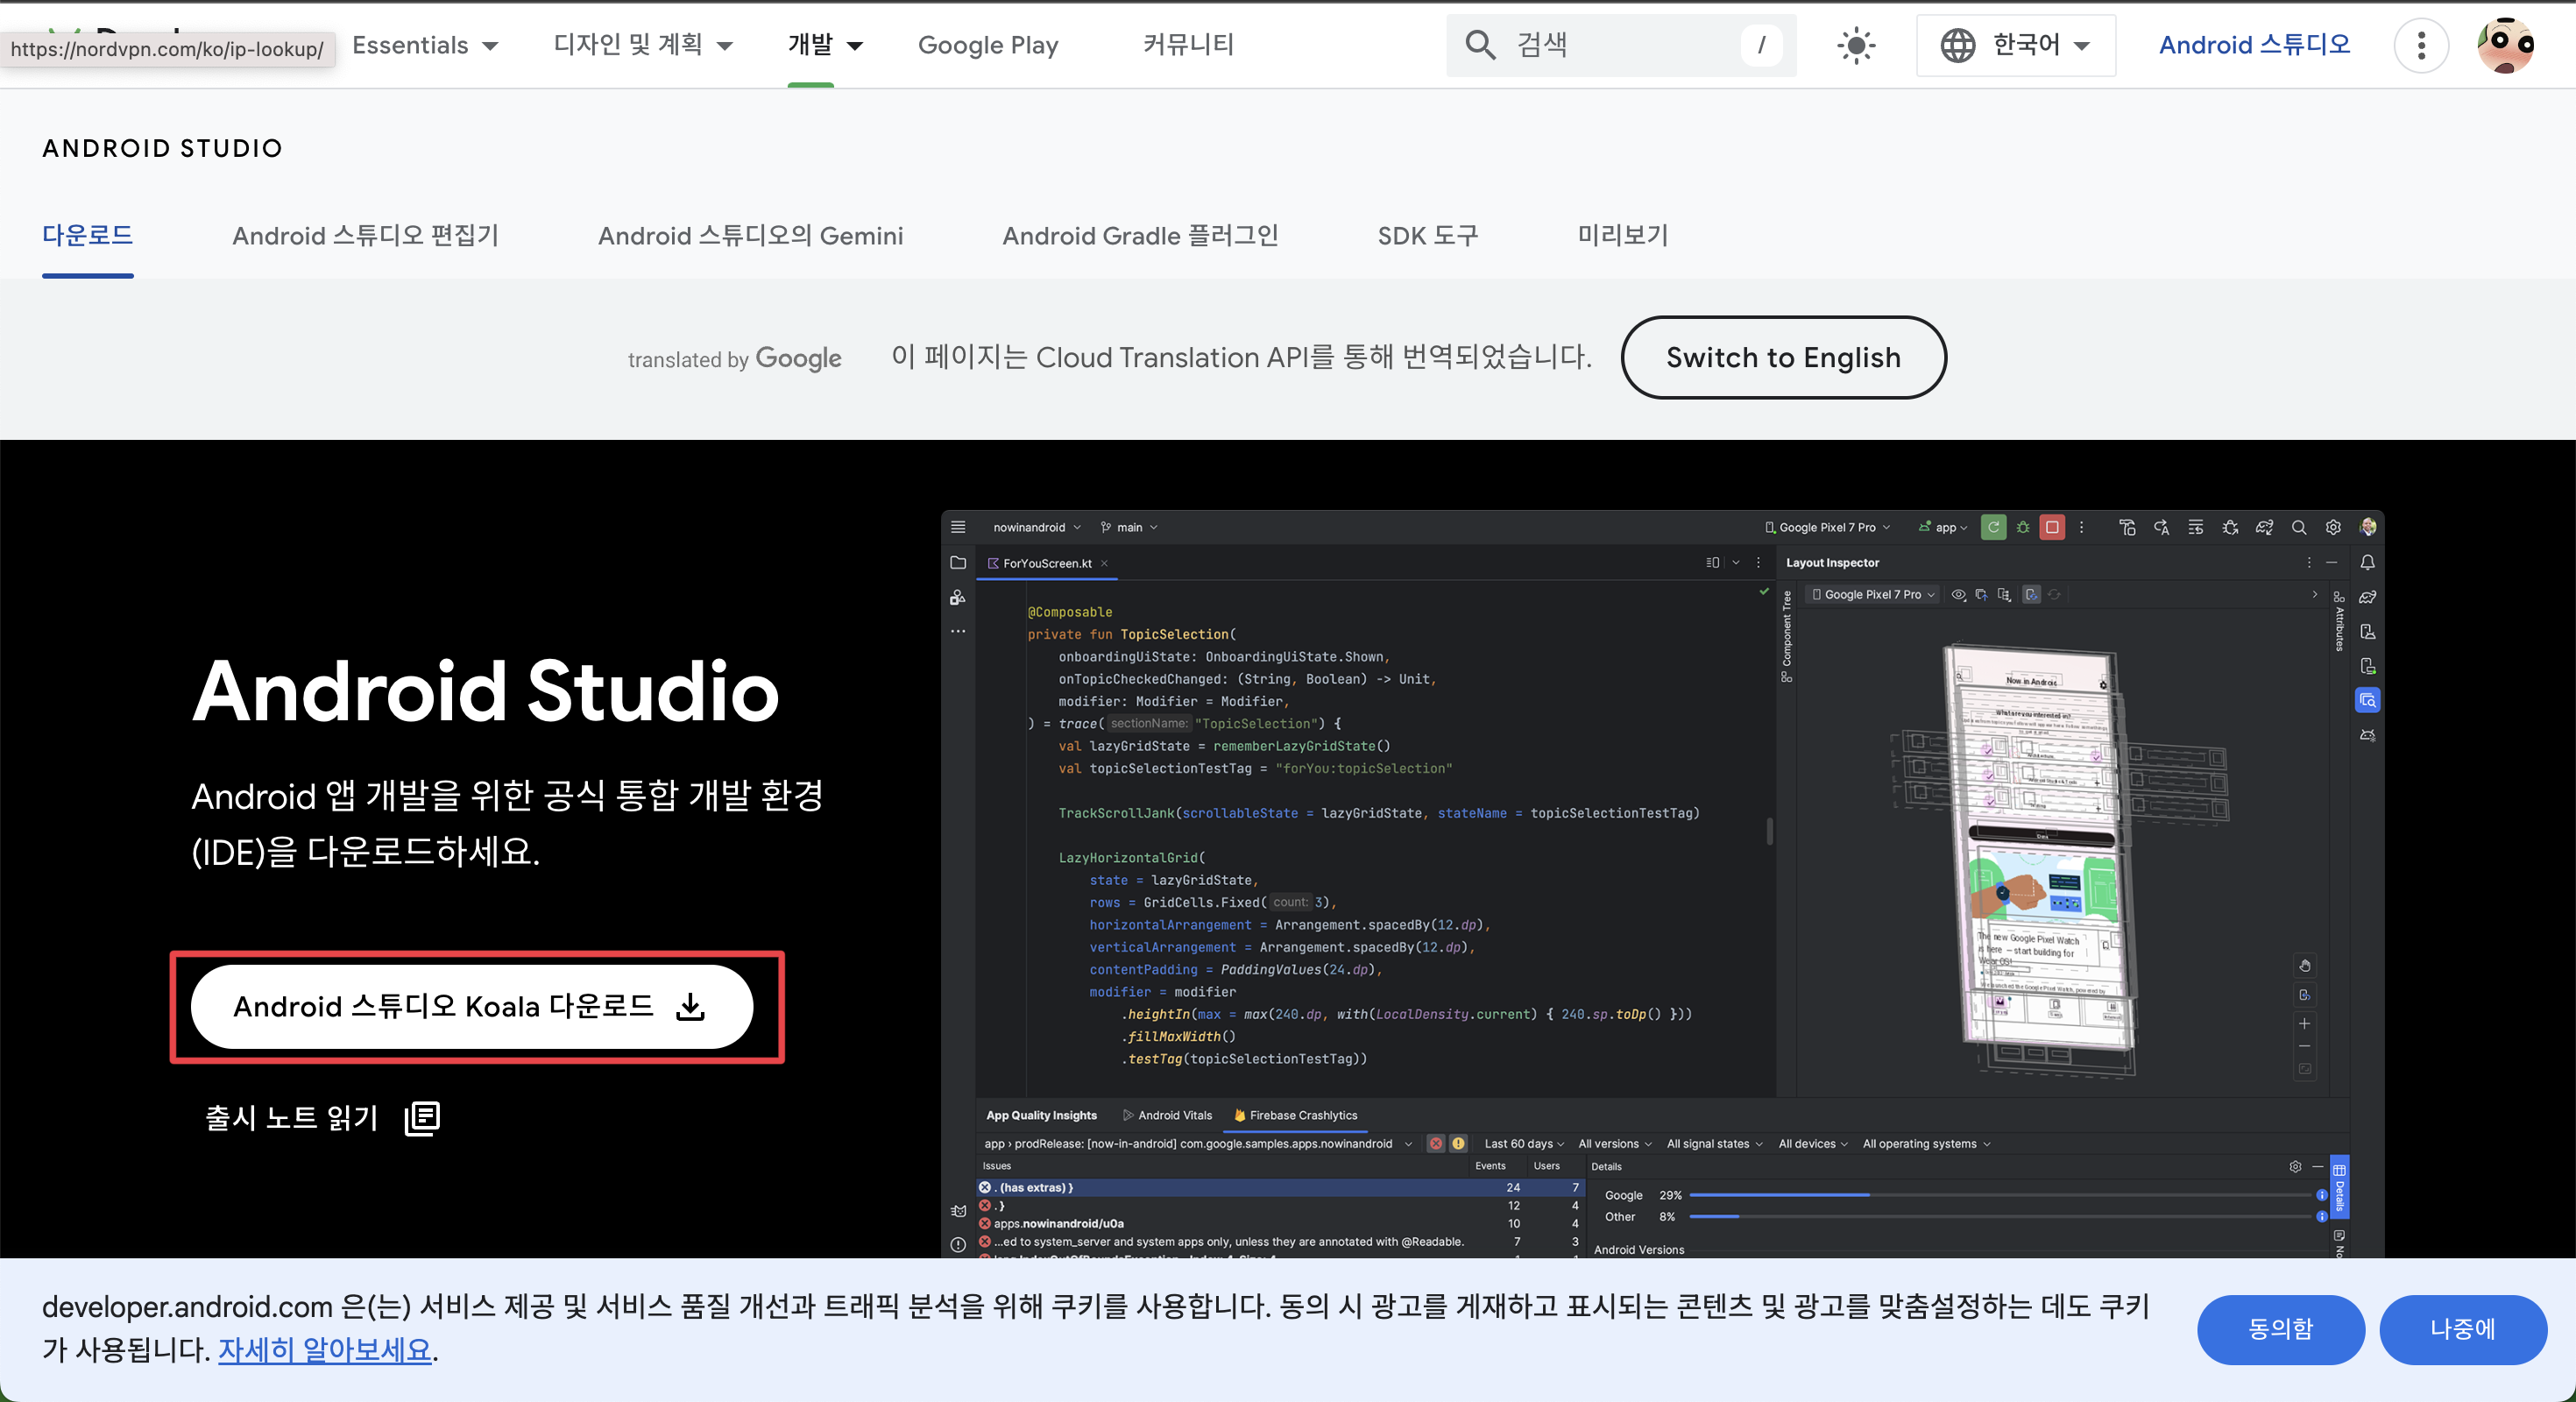2576x1402 pixels.
Task: Click the search magnifier icon
Action: click(1480, 45)
